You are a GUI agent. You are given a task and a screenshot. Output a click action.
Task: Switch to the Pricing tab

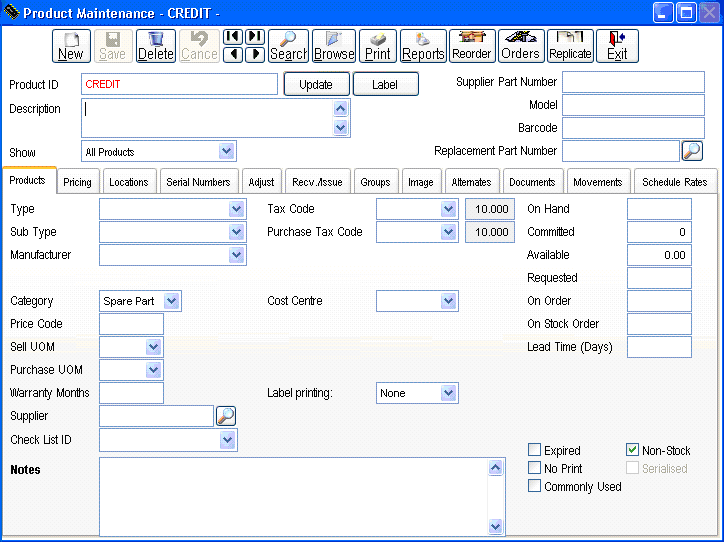(77, 182)
